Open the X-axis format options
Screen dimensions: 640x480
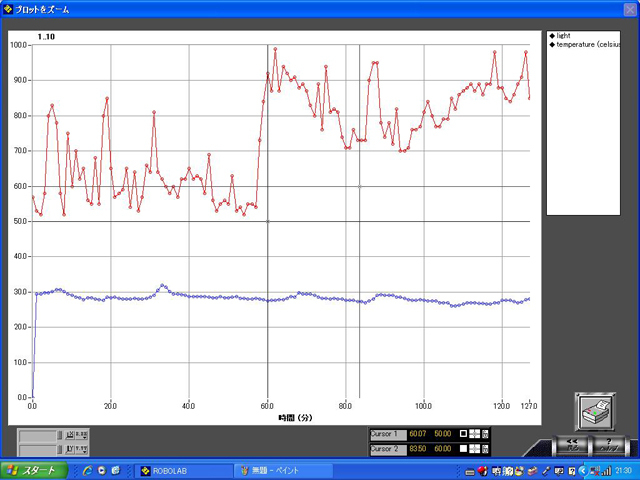(82, 435)
